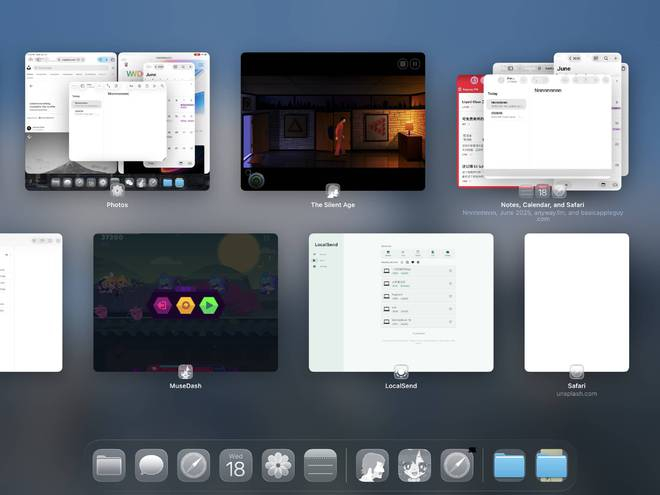The image size is (660, 495).
Task: Open the Photos app group card
Action: (x=117, y=121)
